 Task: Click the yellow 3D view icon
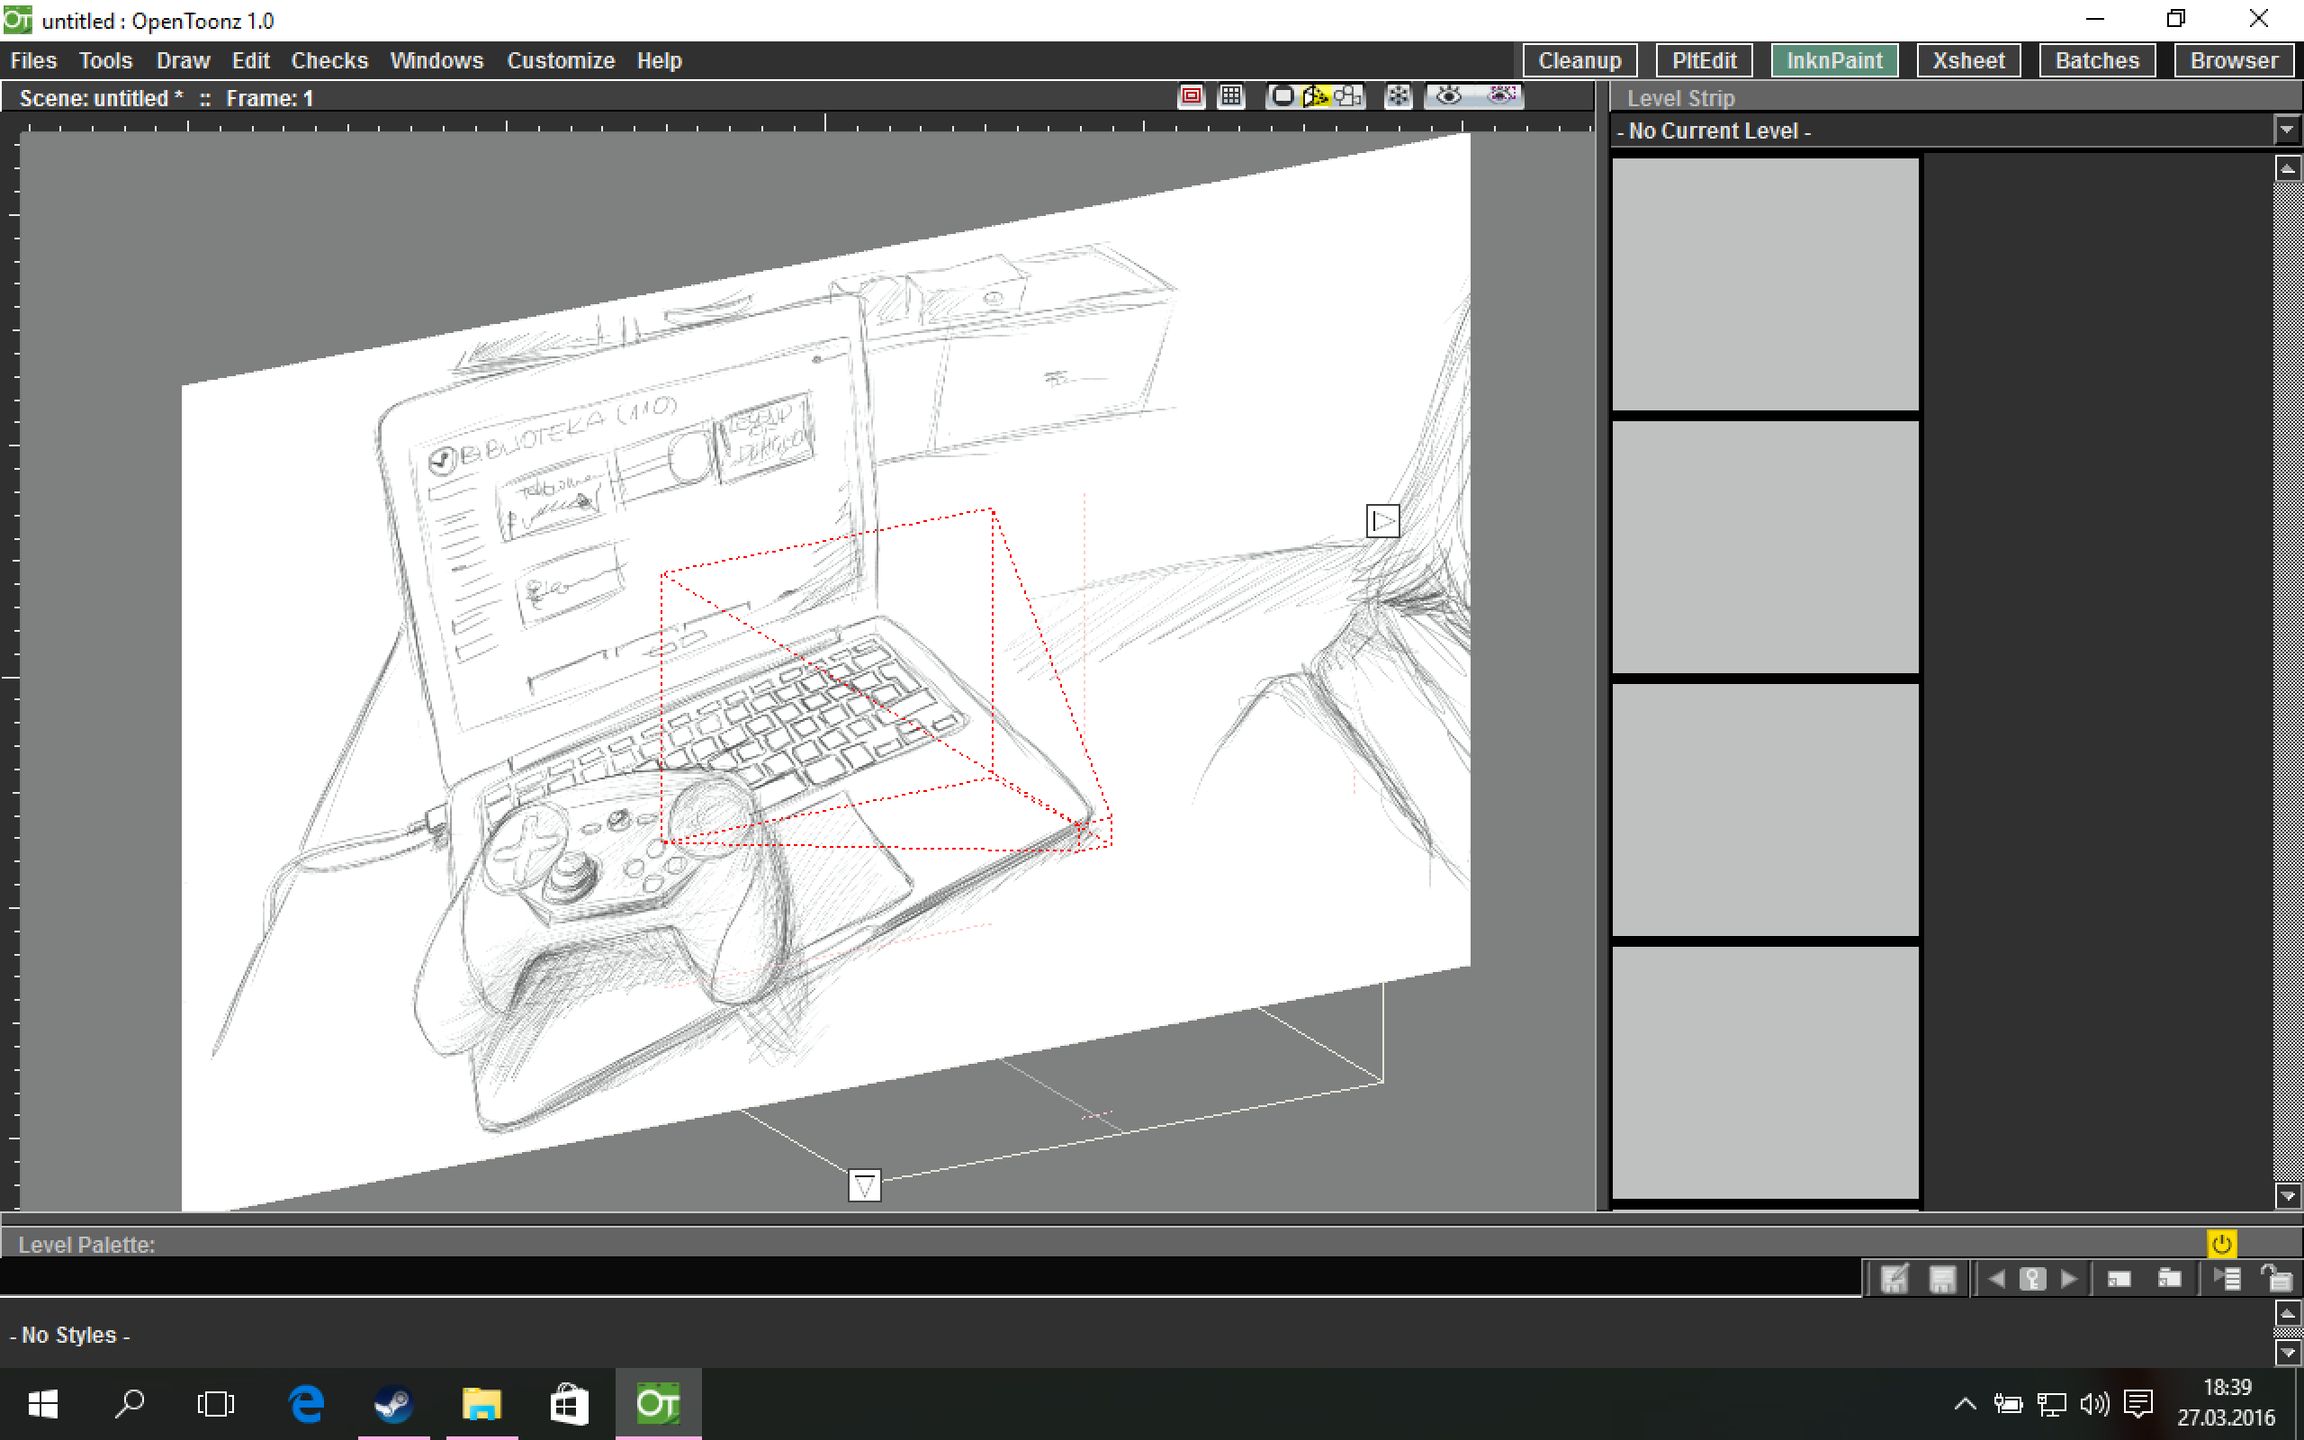click(x=1316, y=96)
